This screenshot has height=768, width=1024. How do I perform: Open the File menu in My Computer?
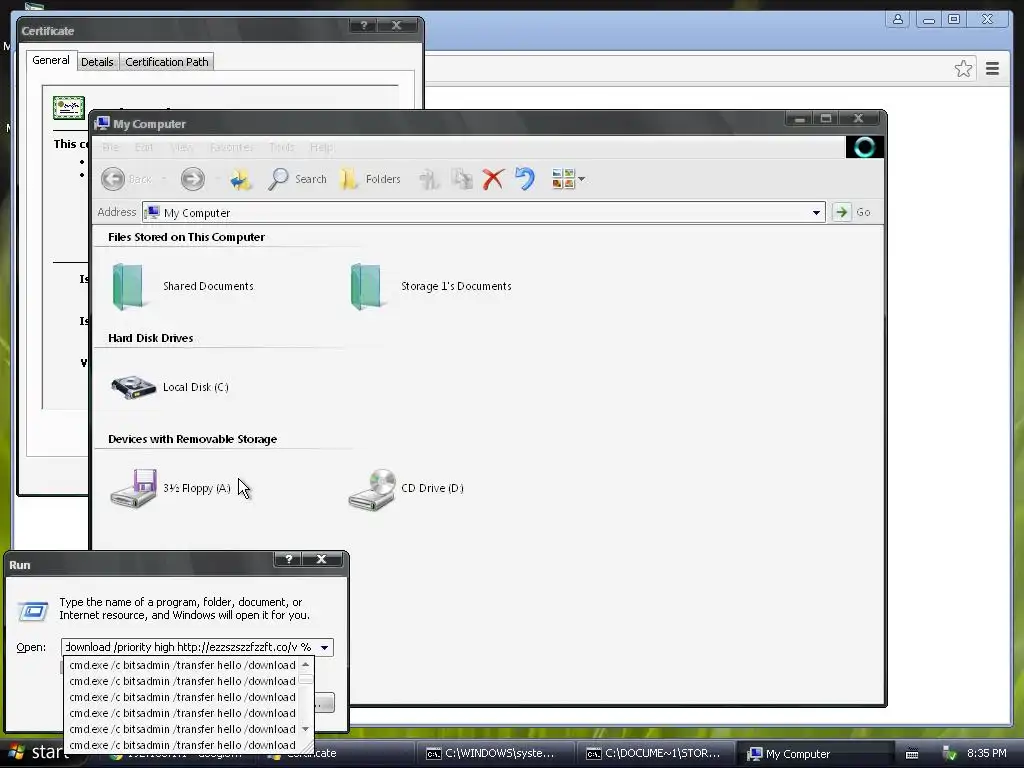(110, 147)
